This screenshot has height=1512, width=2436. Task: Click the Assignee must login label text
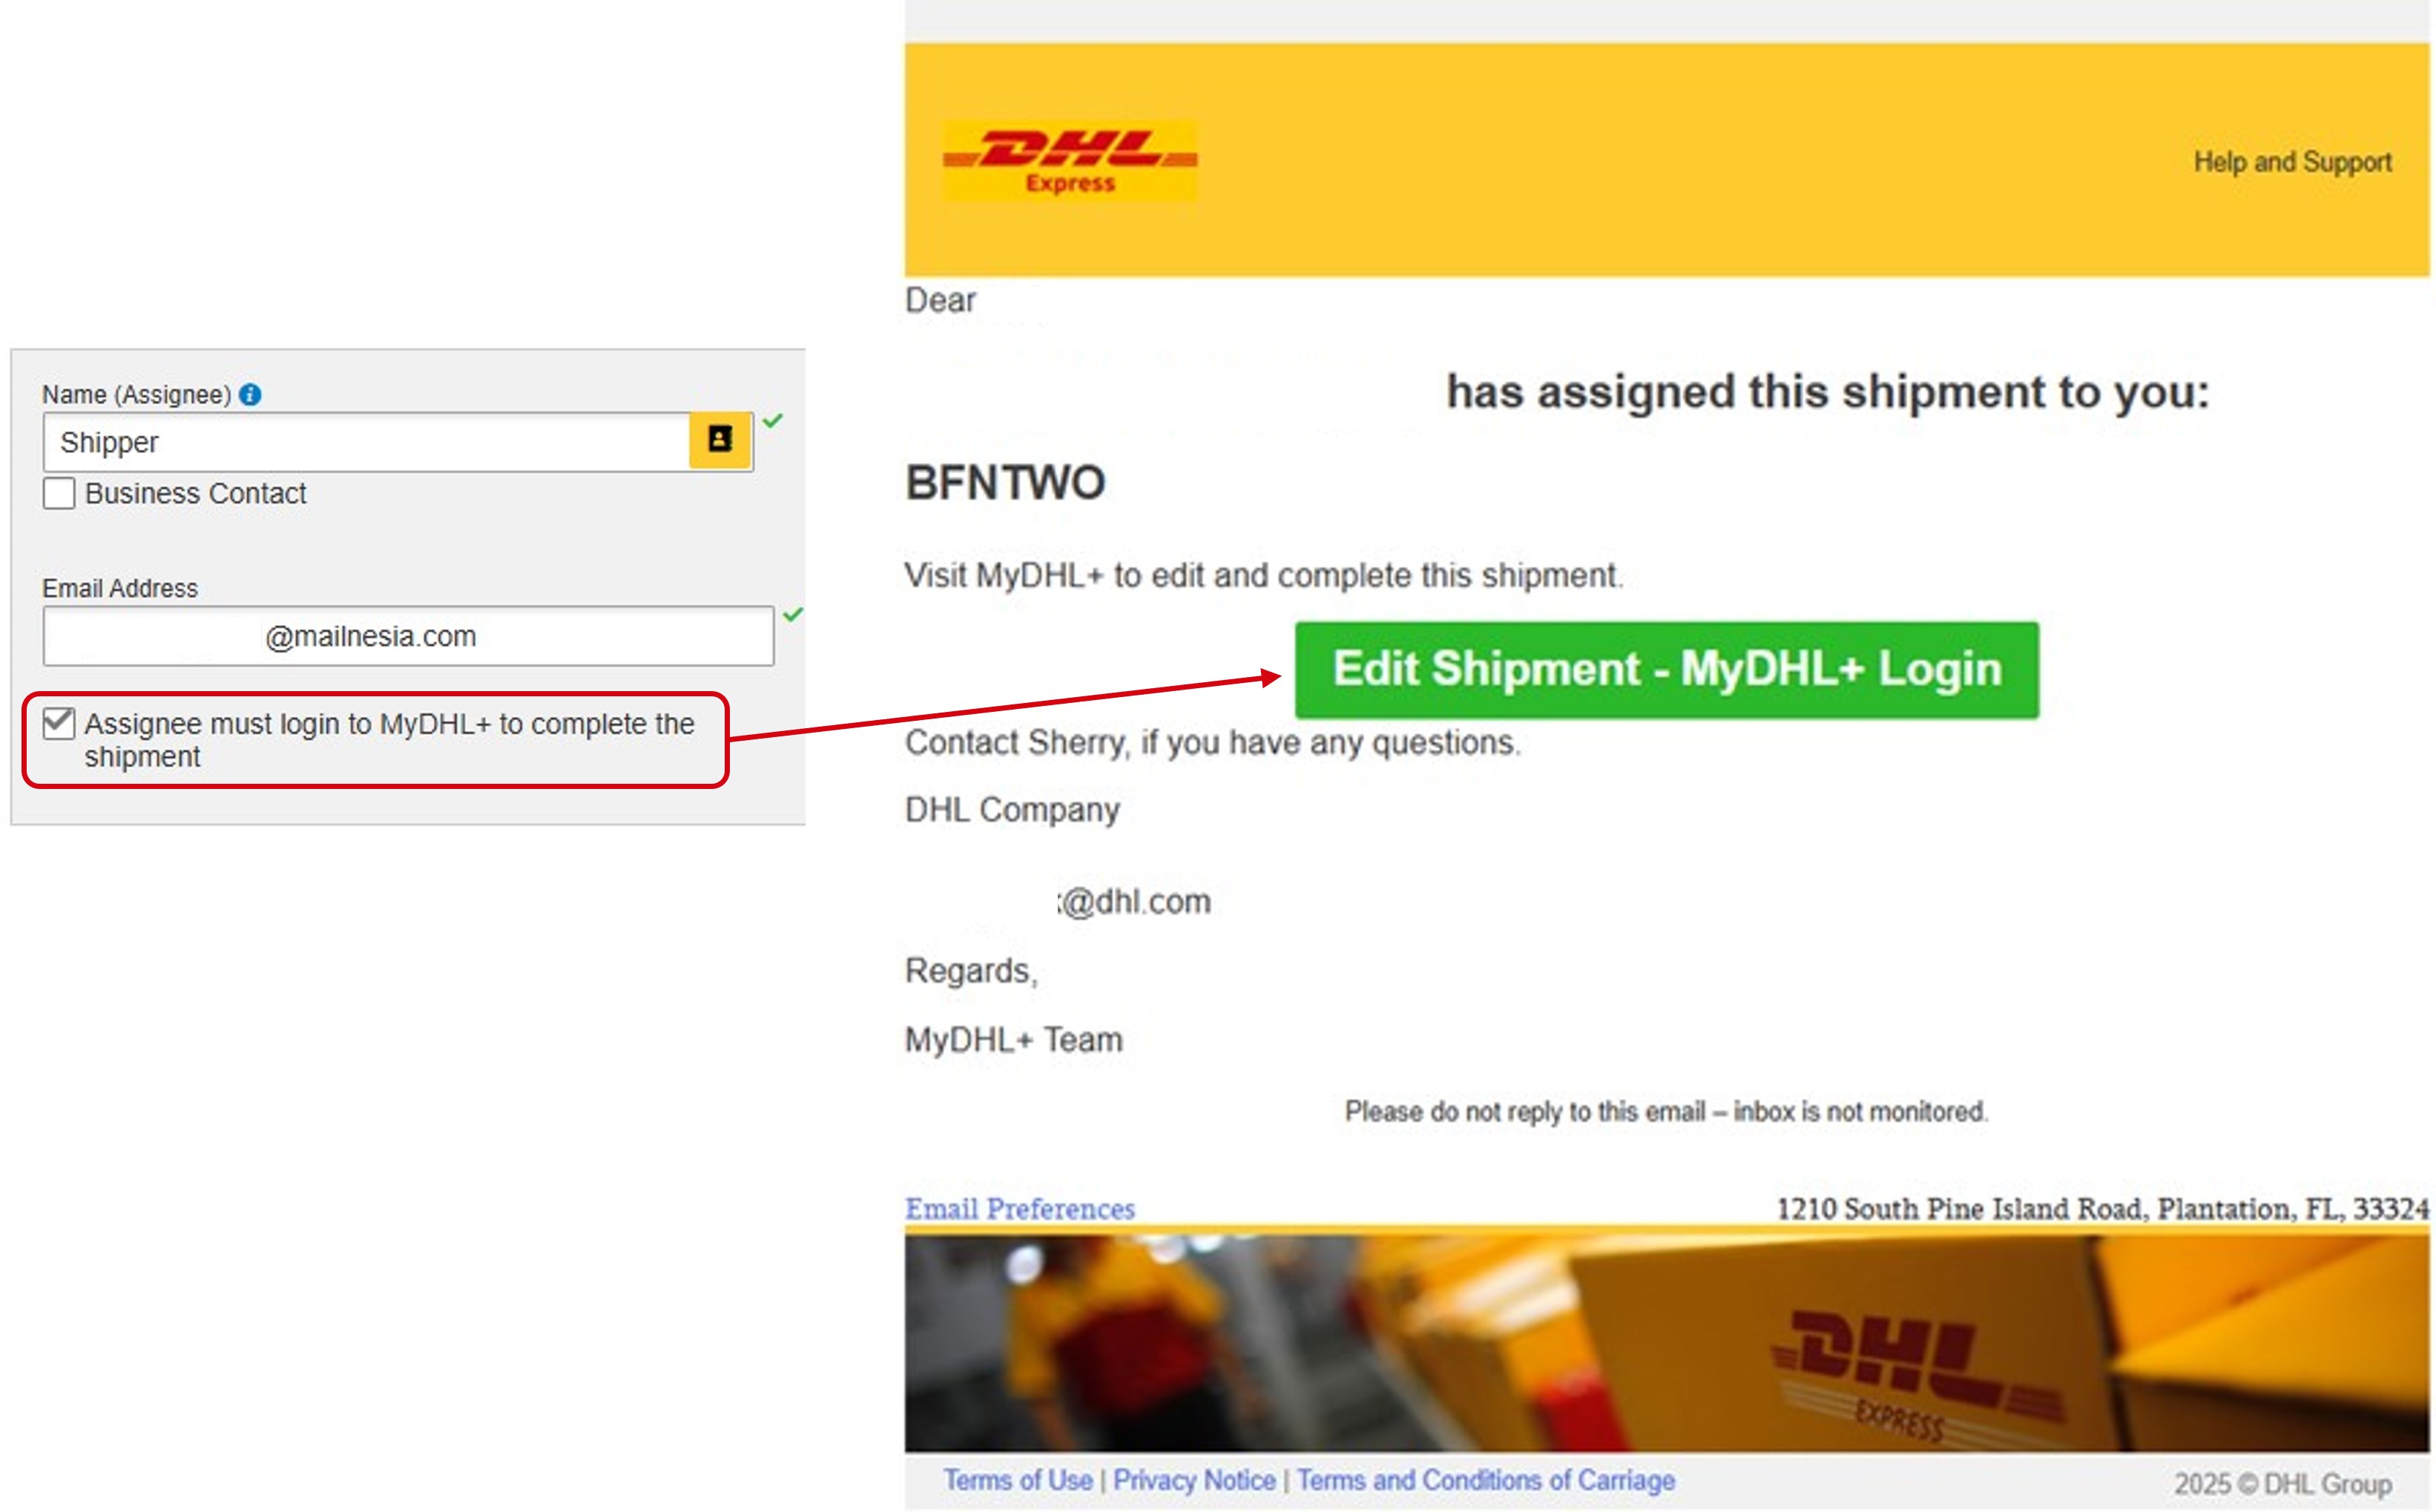pos(389,740)
